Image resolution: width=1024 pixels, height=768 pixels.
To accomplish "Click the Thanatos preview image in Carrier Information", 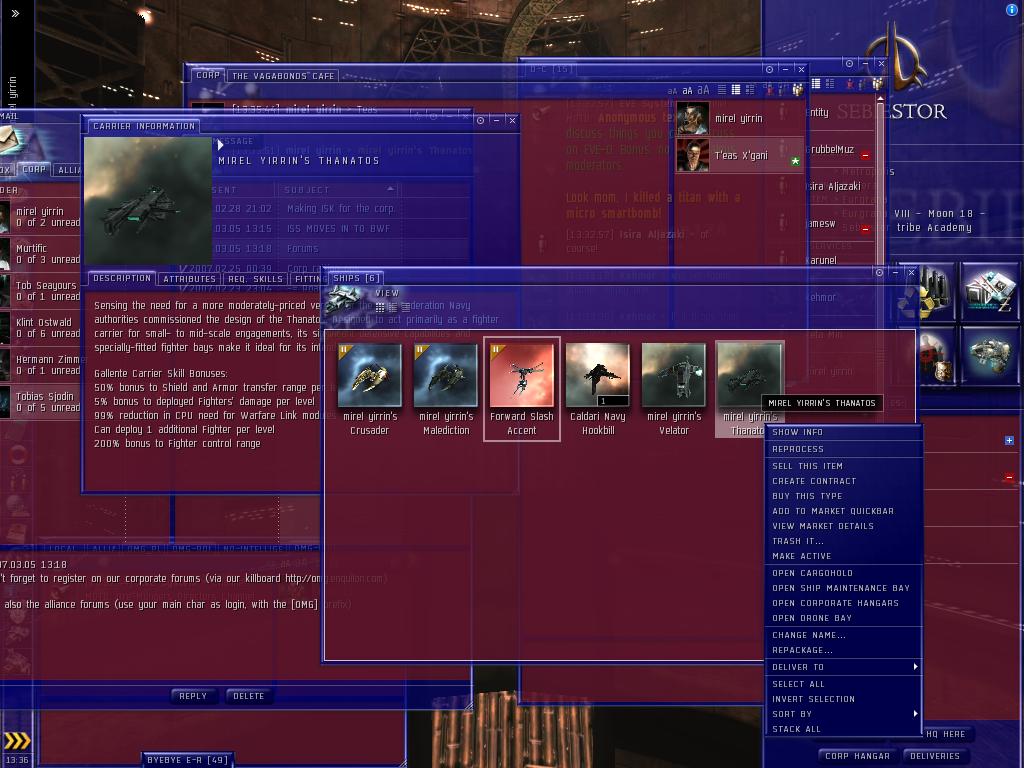I will coord(148,200).
